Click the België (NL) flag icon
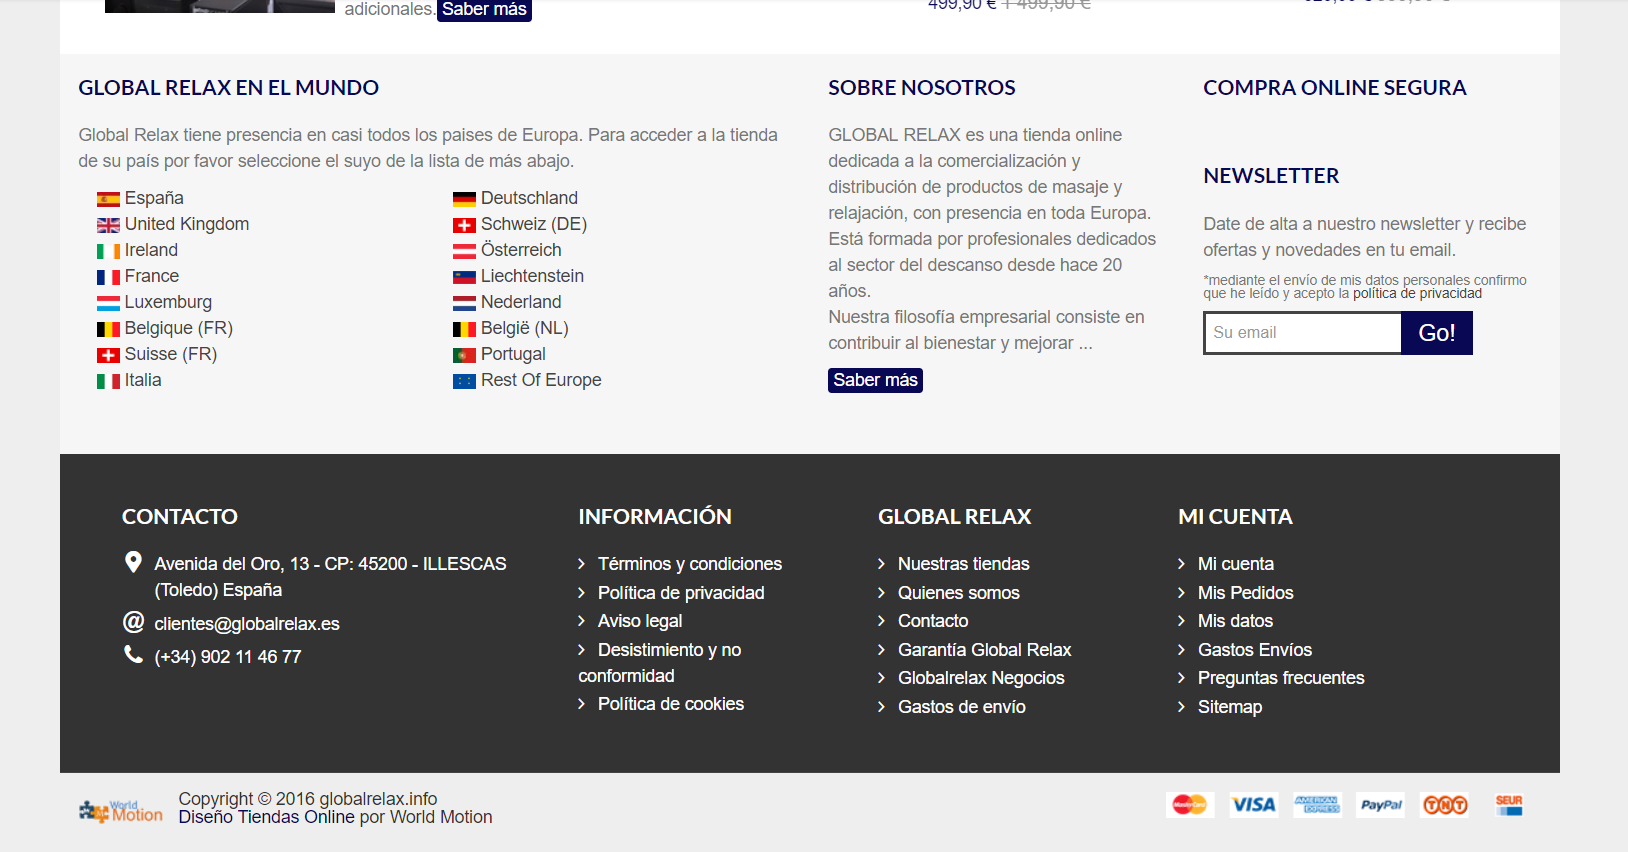 pos(464,329)
